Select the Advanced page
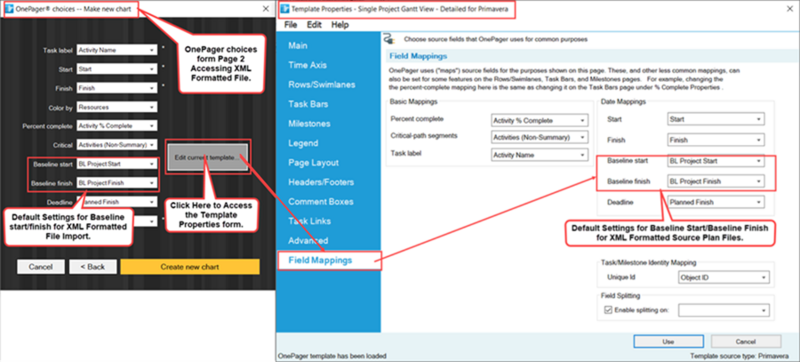 pos(308,241)
